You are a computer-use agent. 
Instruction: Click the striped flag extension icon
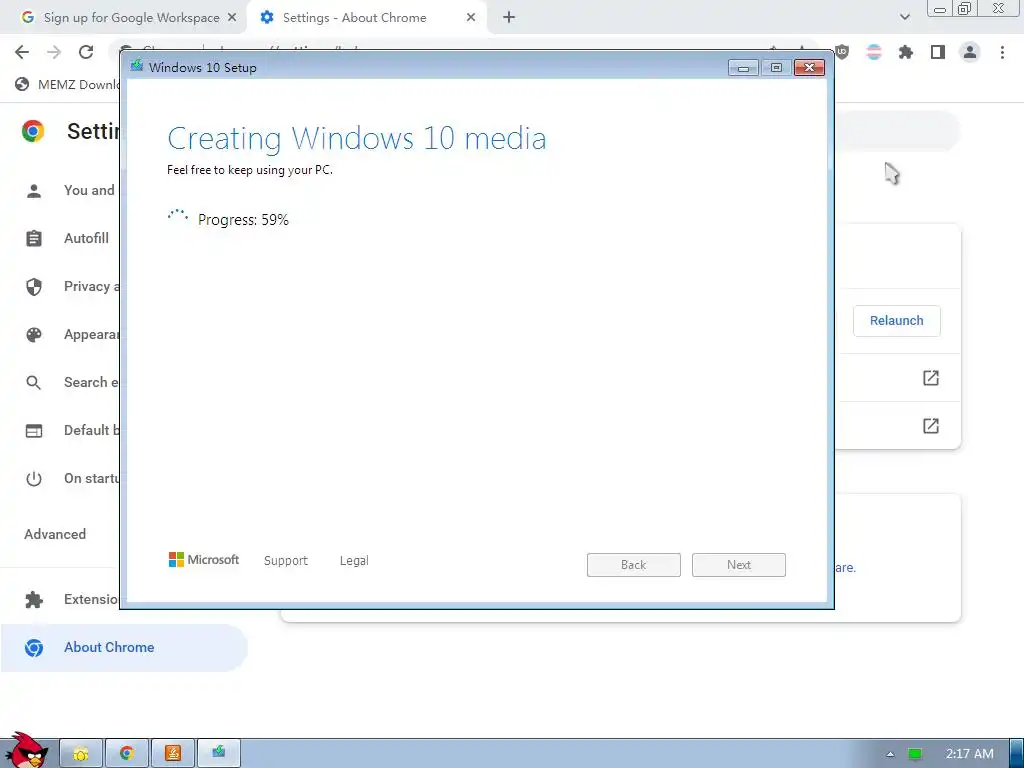click(x=874, y=52)
